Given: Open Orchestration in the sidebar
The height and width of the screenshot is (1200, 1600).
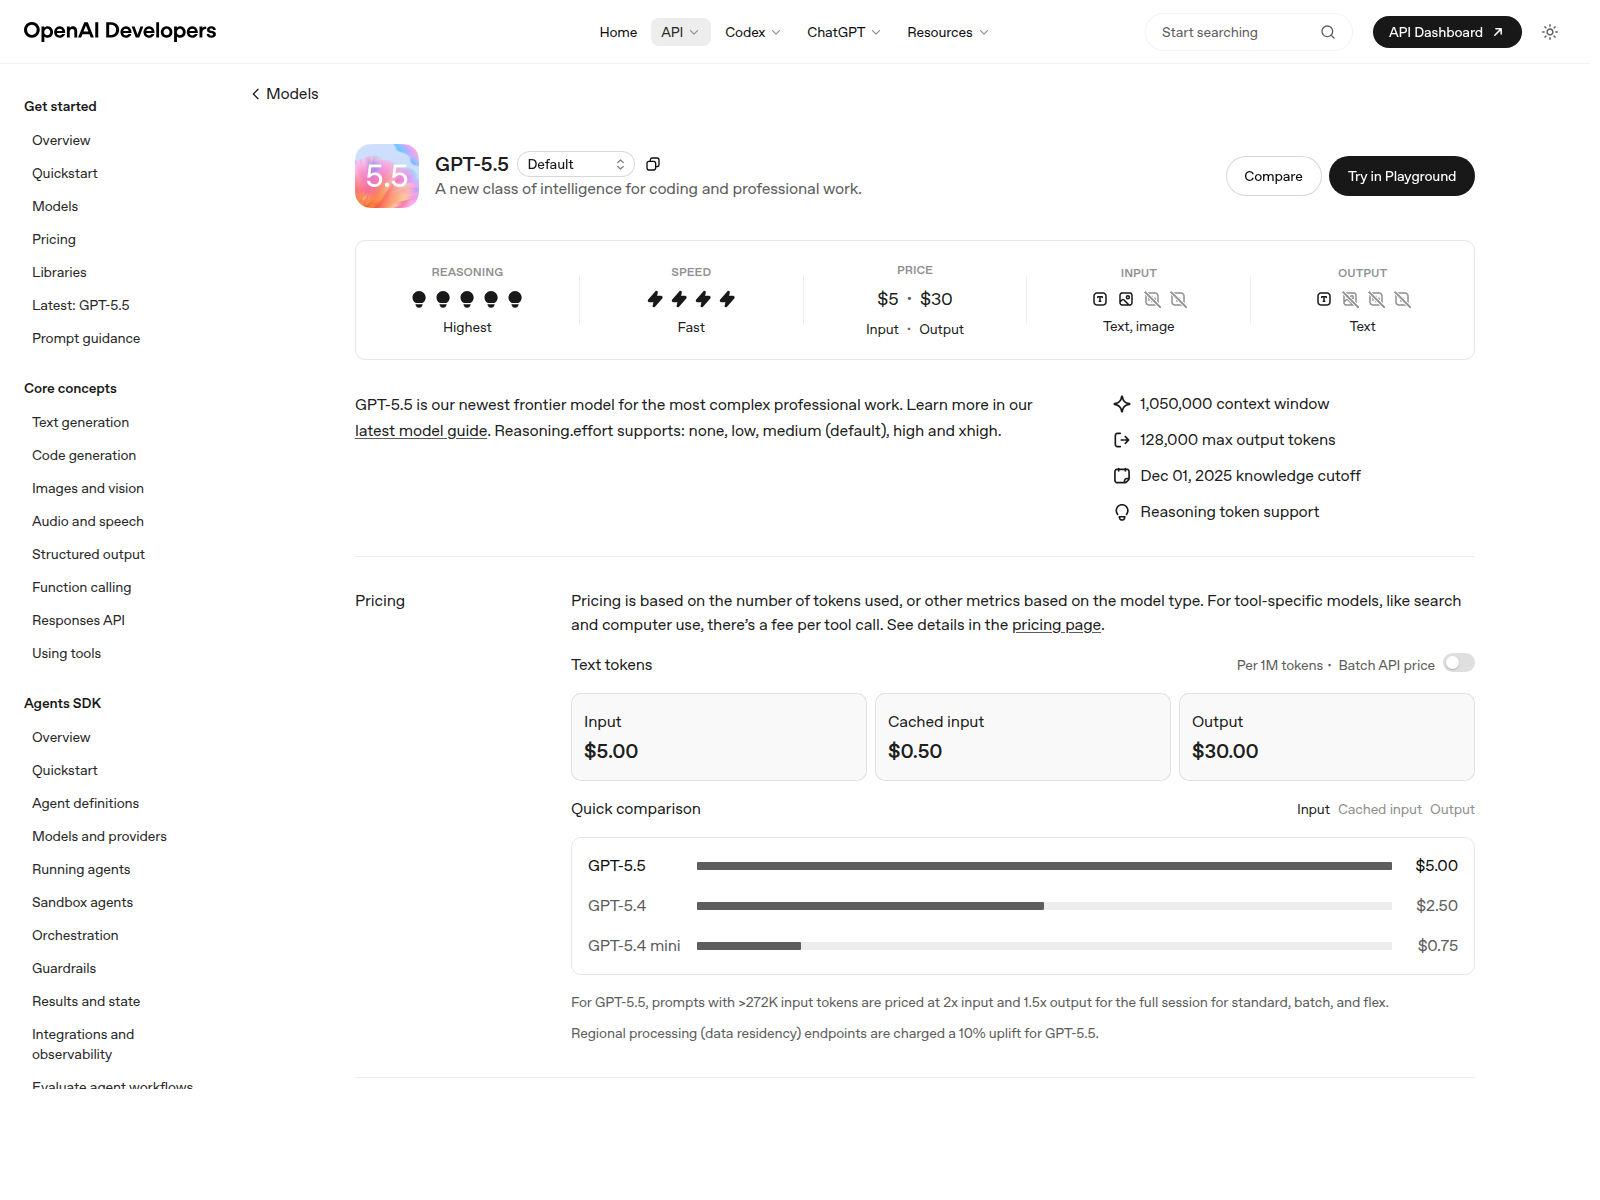Looking at the screenshot, I should 75,935.
